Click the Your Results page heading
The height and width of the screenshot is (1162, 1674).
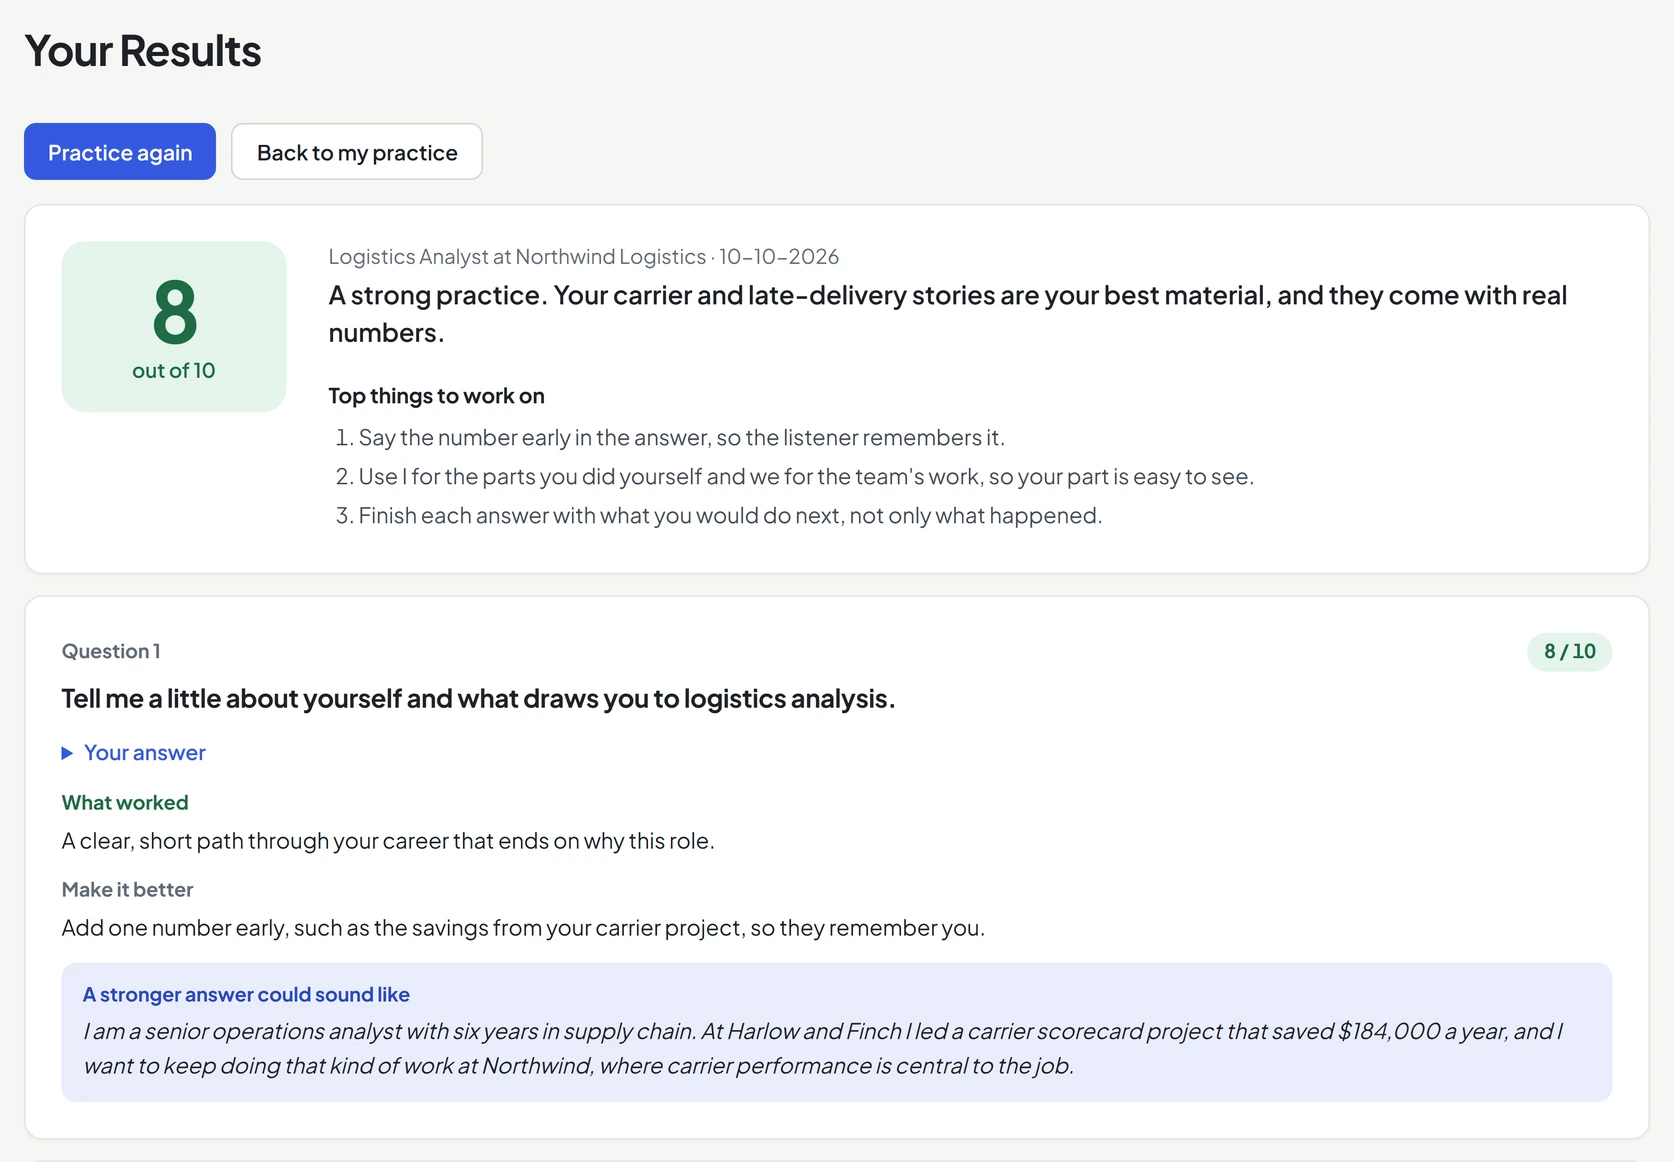click(143, 51)
